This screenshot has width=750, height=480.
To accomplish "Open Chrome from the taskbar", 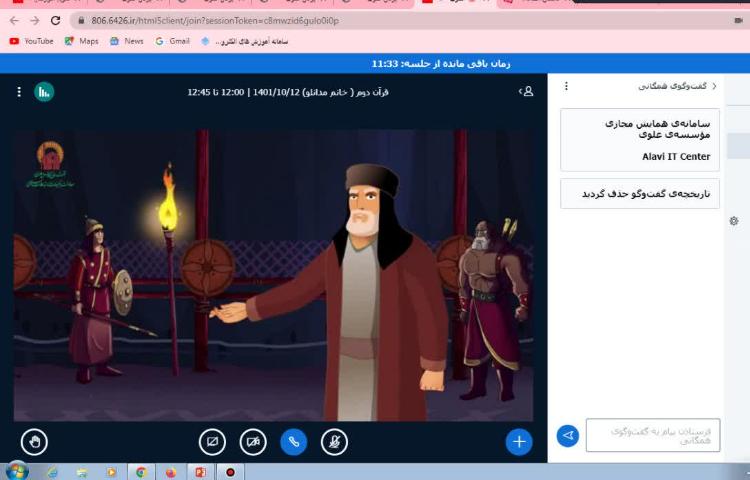I will (142, 472).
